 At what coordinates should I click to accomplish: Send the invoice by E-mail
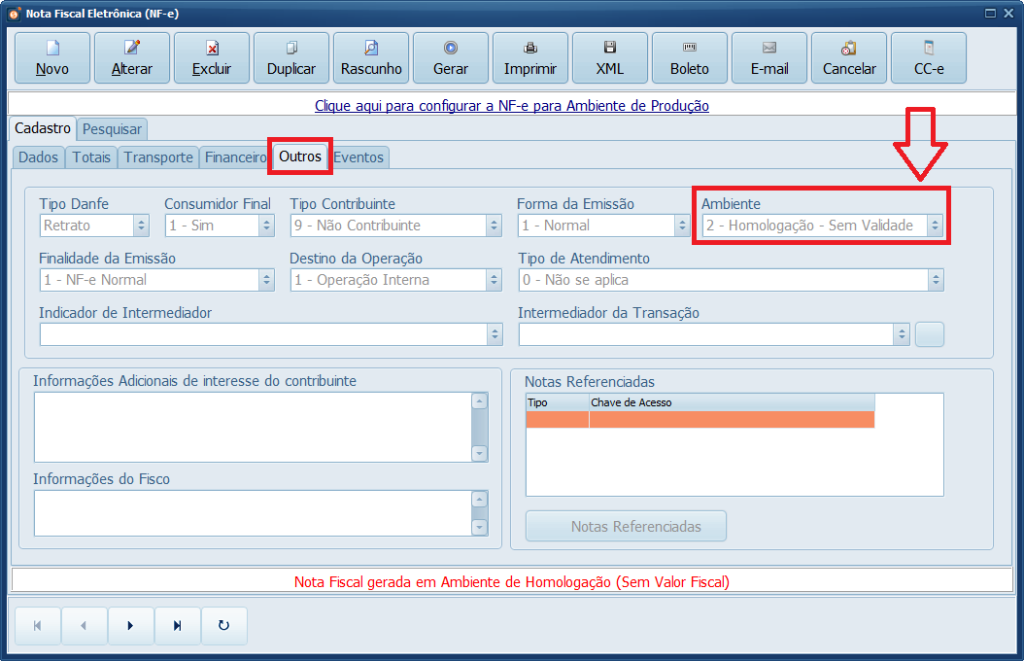click(769, 58)
